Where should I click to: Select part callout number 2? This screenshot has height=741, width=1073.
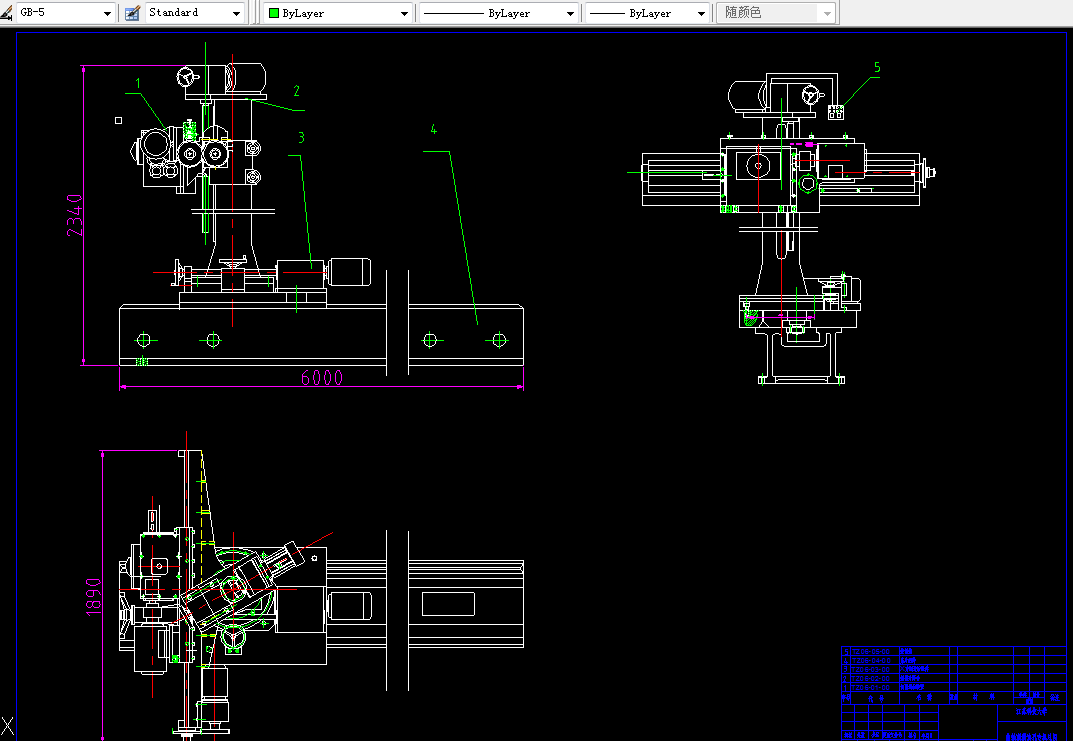296,90
